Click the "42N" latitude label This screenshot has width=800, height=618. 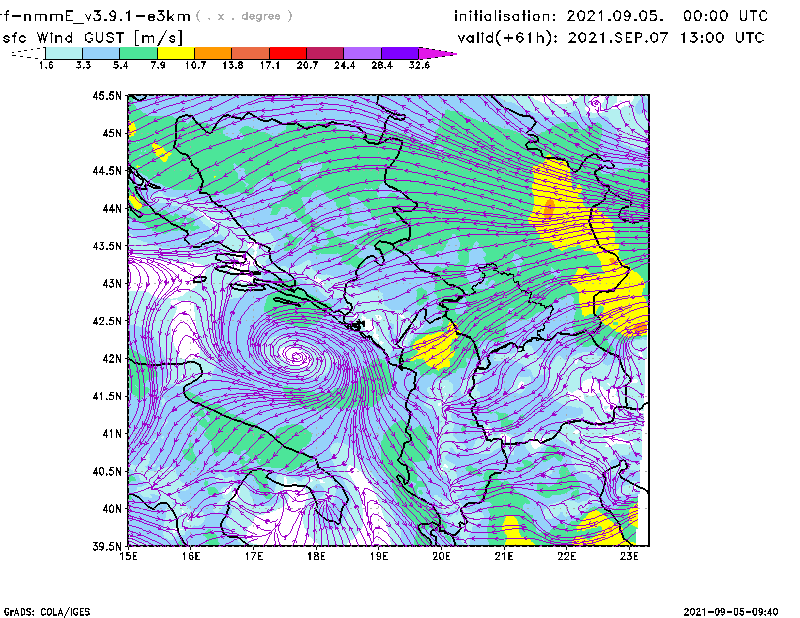[112, 359]
